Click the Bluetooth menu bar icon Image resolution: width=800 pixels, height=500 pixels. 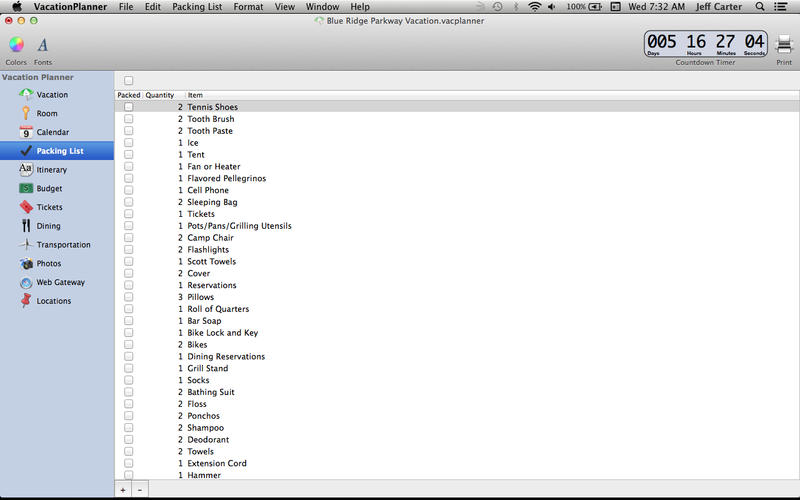point(516,7)
